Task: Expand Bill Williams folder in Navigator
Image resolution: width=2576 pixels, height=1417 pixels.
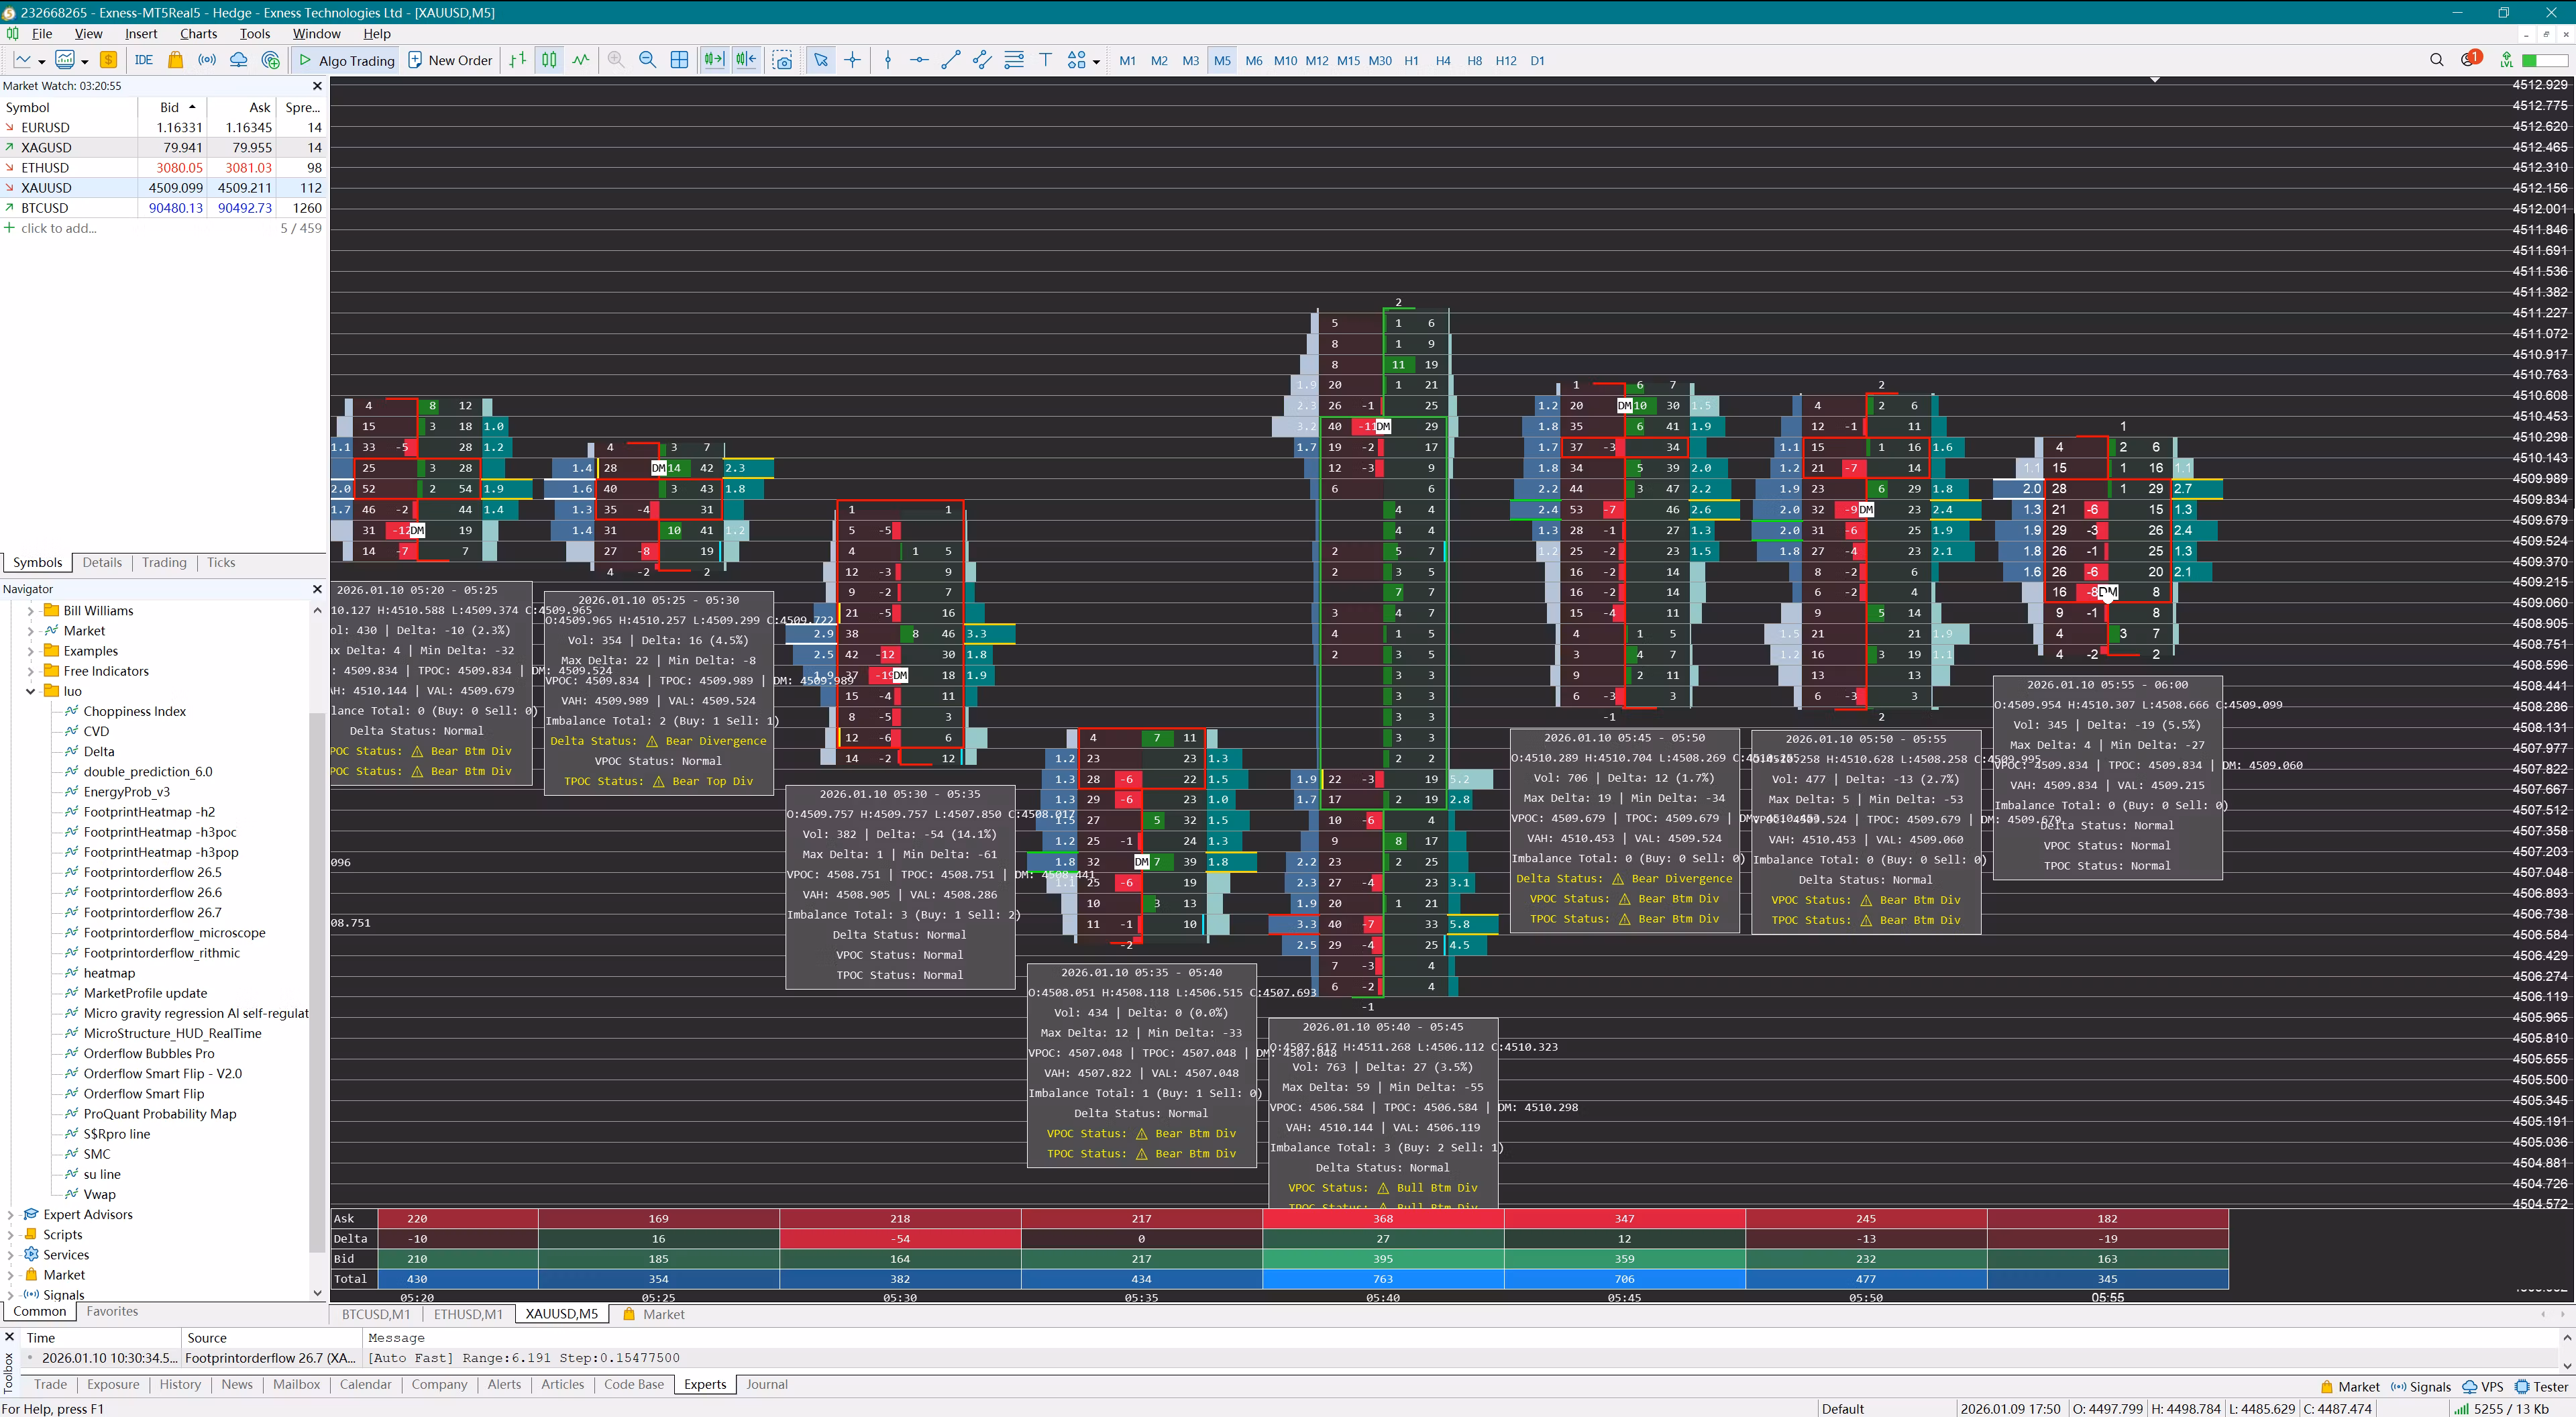Action: pos(30,611)
